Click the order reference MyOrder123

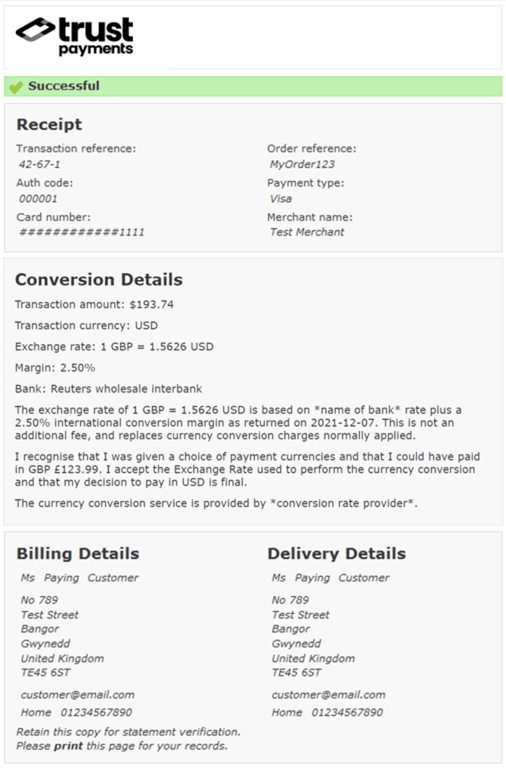pyautogui.click(x=302, y=165)
